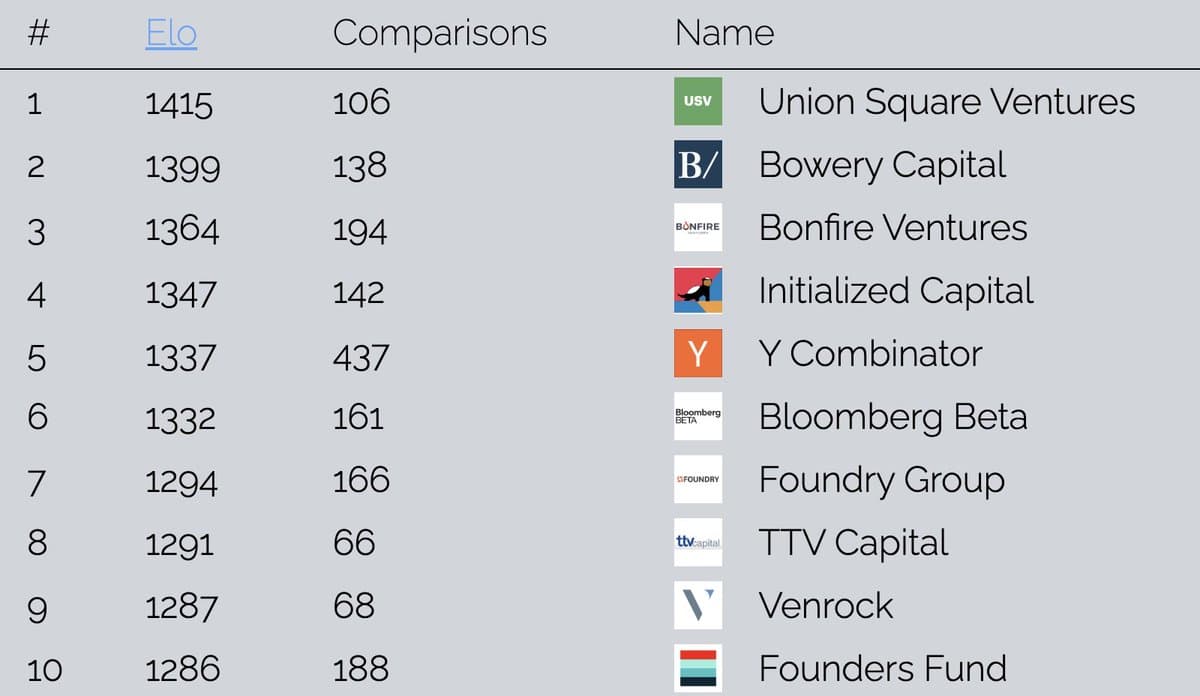
Task: Open the Union Square Ventures name
Action: pos(947,102)
